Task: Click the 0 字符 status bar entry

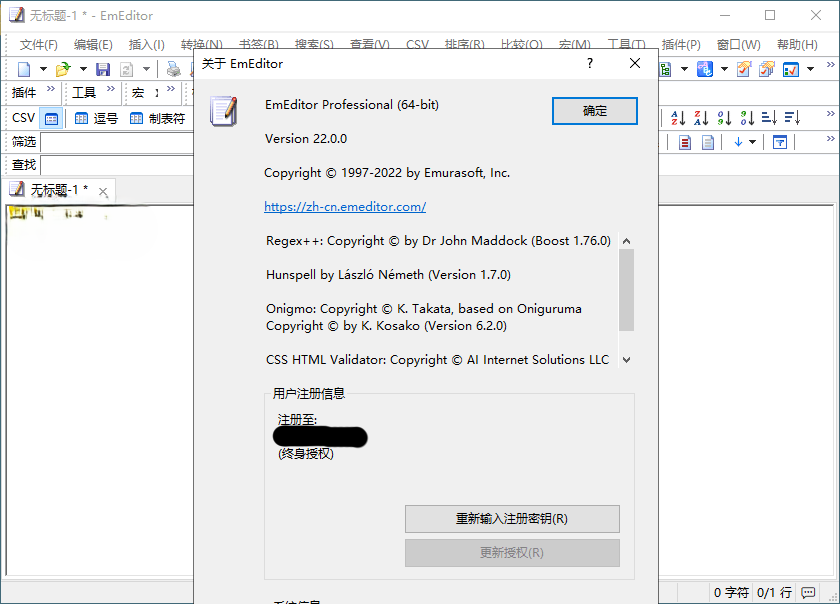Action: pyautogui.click(x=731, y=592)
